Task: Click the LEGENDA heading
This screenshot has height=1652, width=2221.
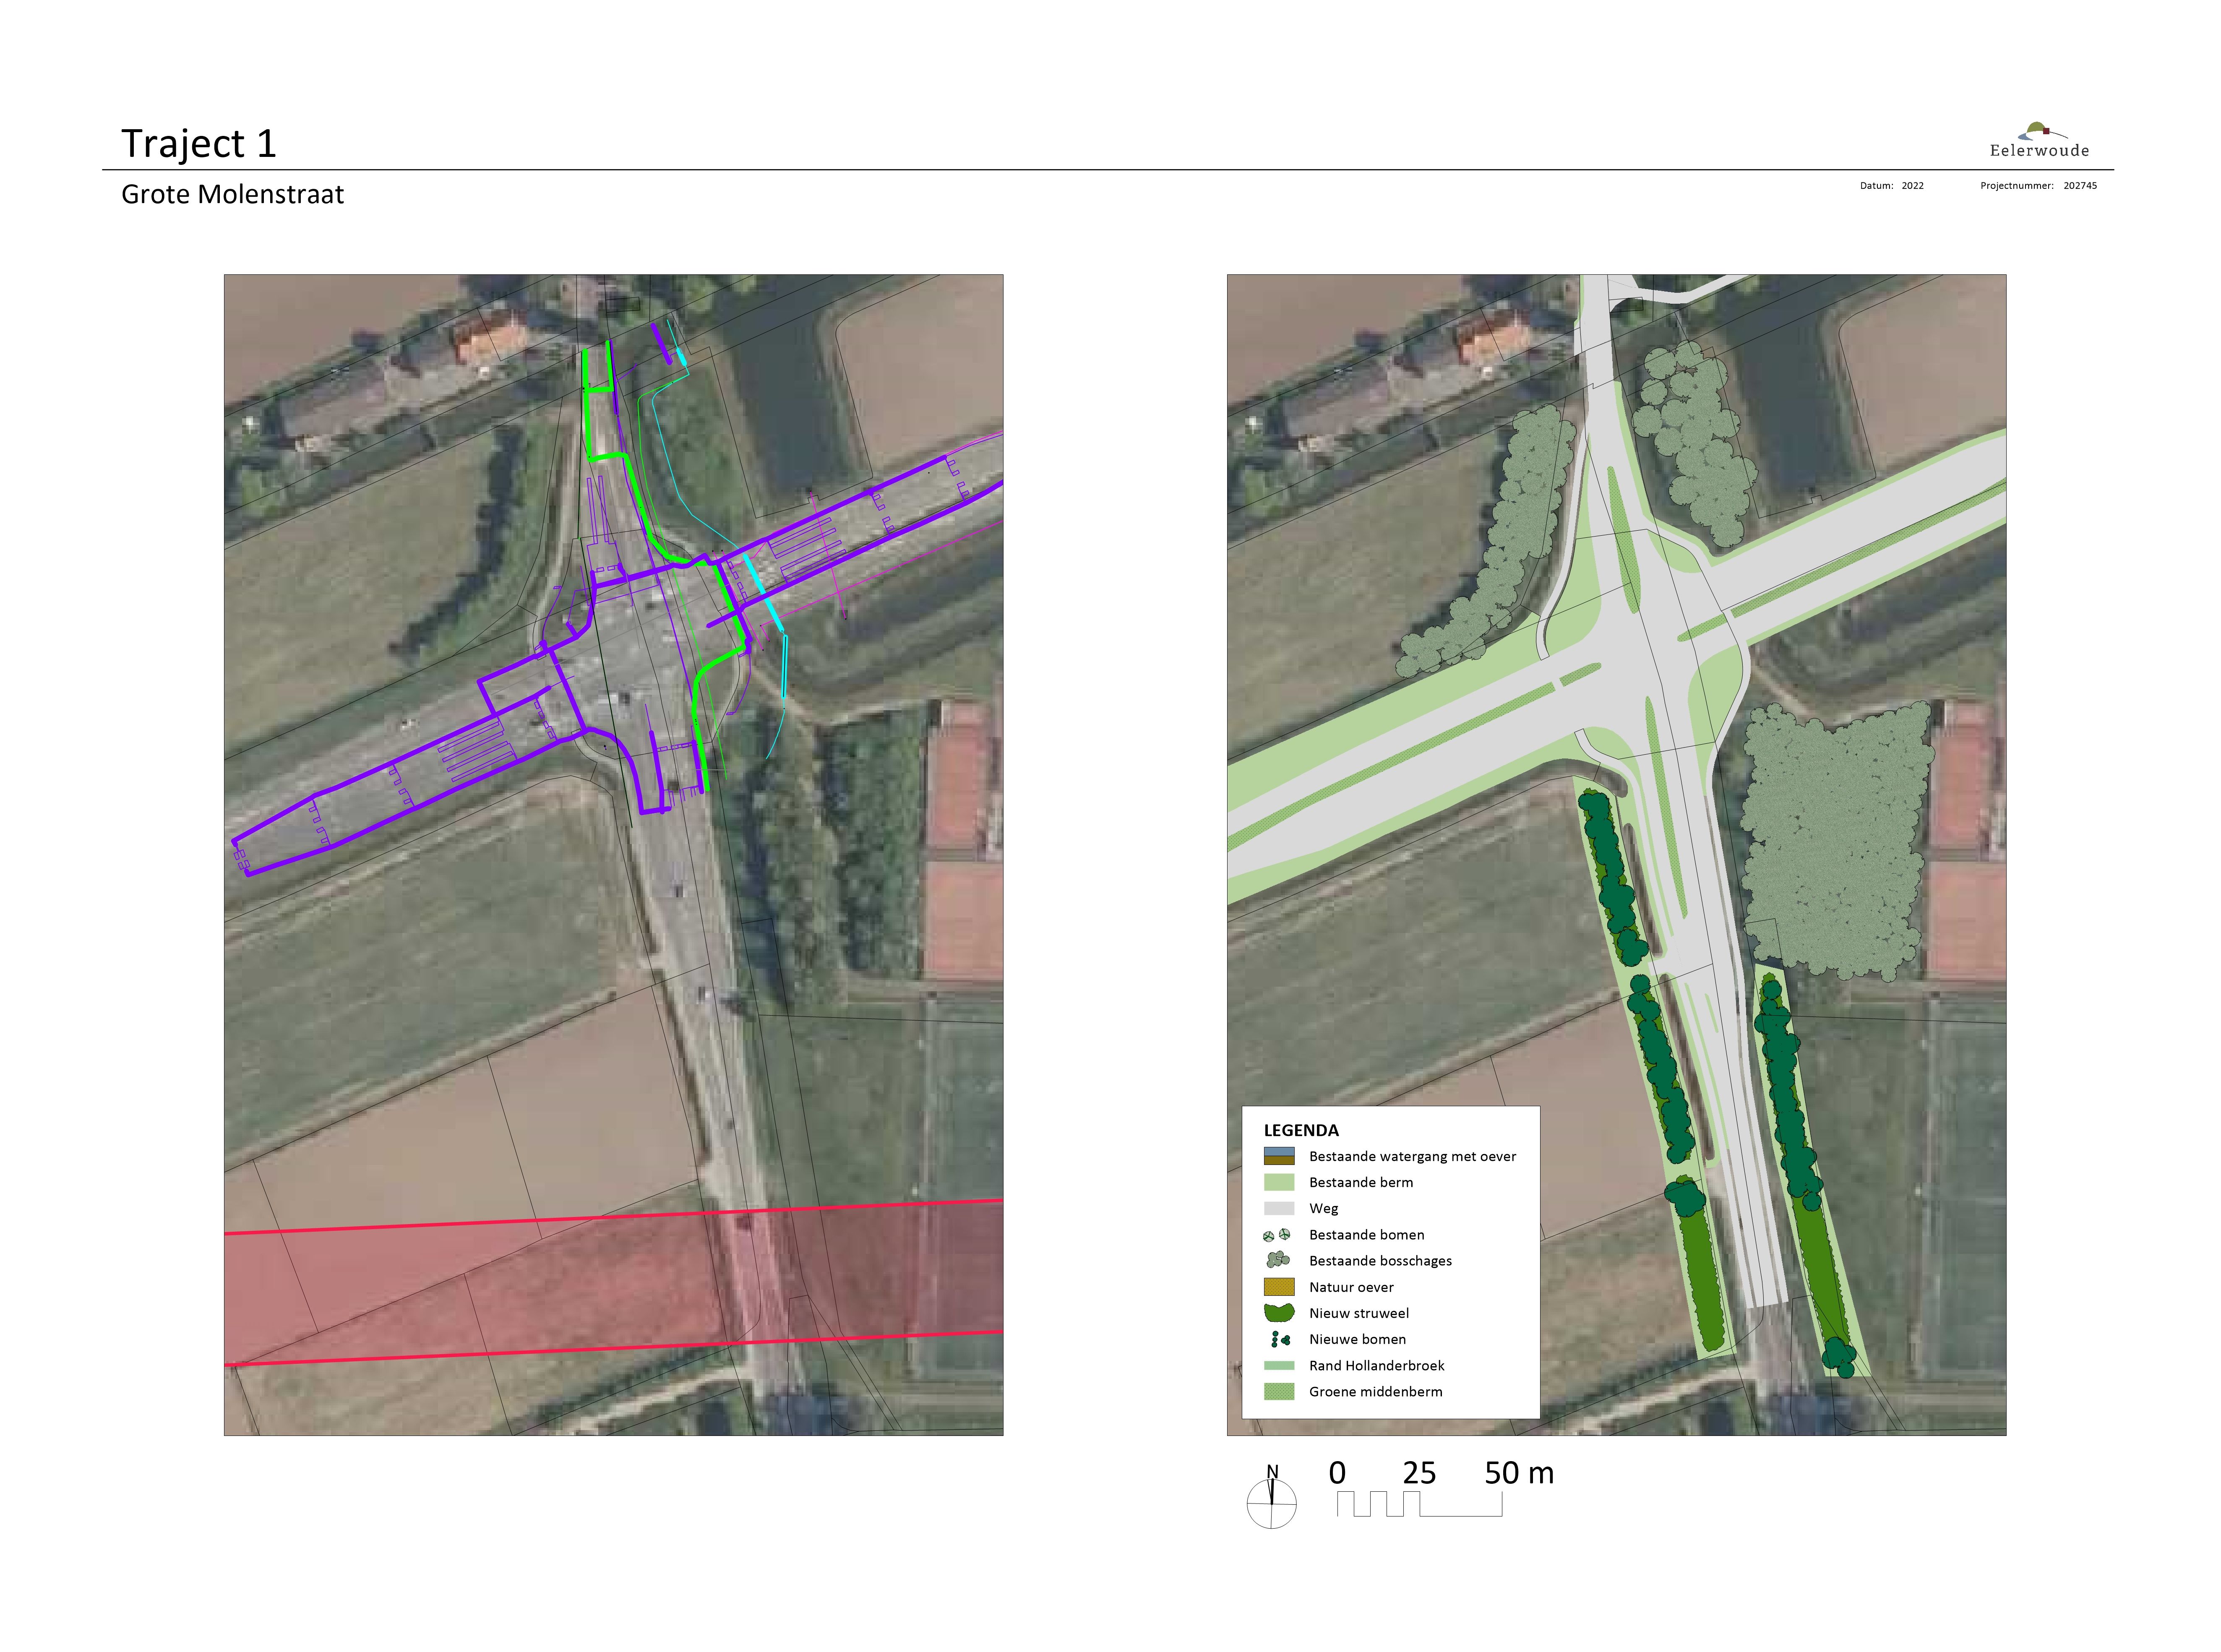Action: (1300, 1130)
